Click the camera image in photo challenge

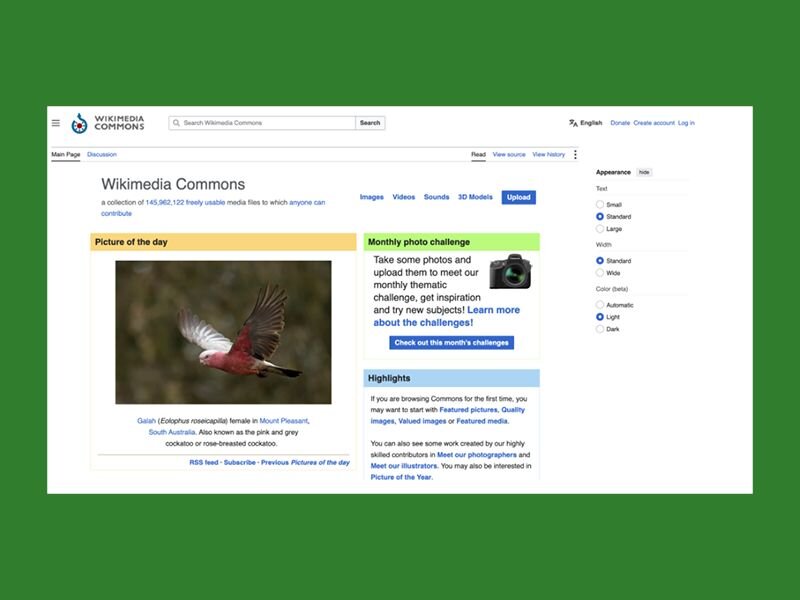click(x=510, y=271)
